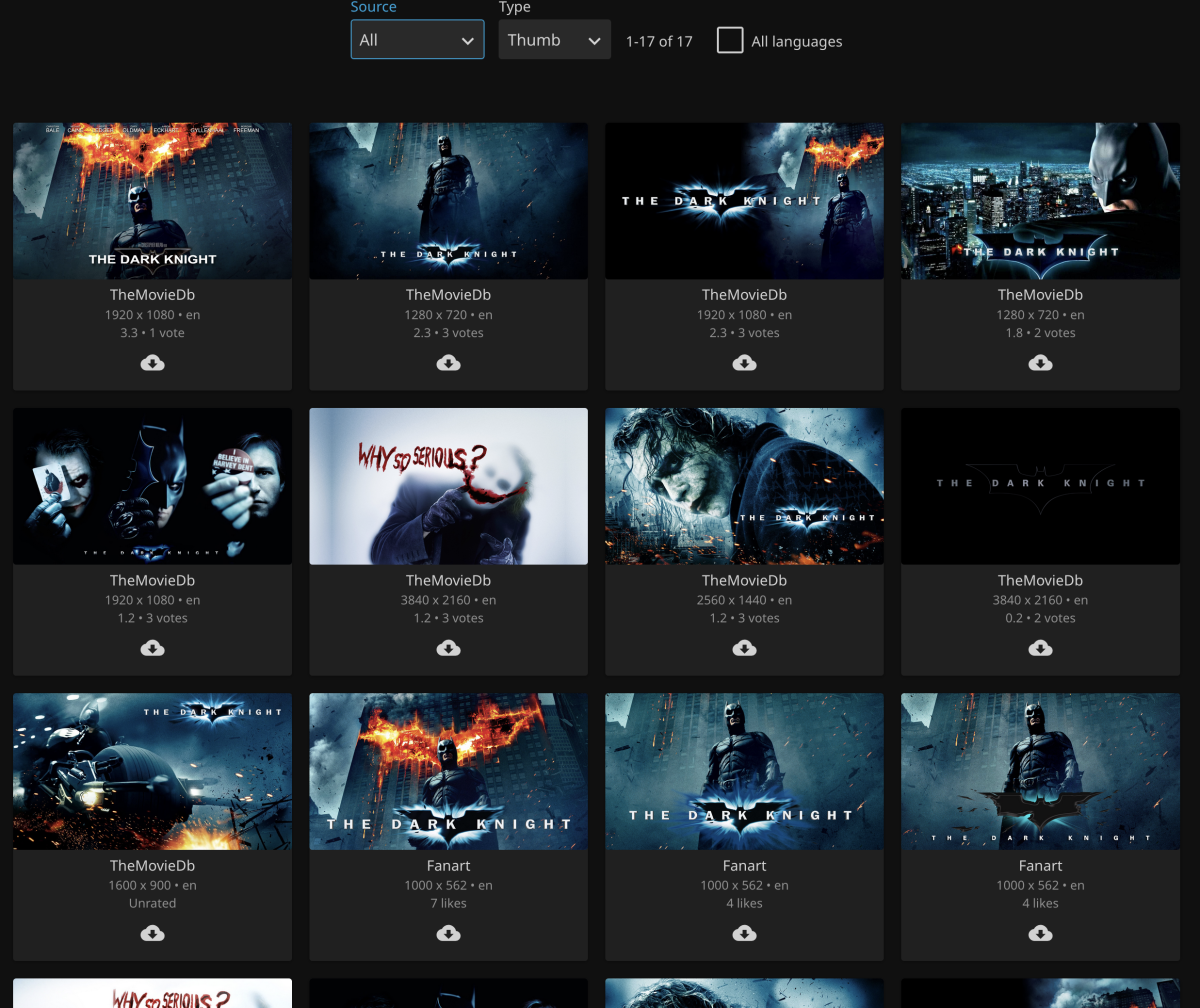Open the Why So Serious Joker thumbnail
This screenshot has width=1200, height=1008.
click(448, 486)
